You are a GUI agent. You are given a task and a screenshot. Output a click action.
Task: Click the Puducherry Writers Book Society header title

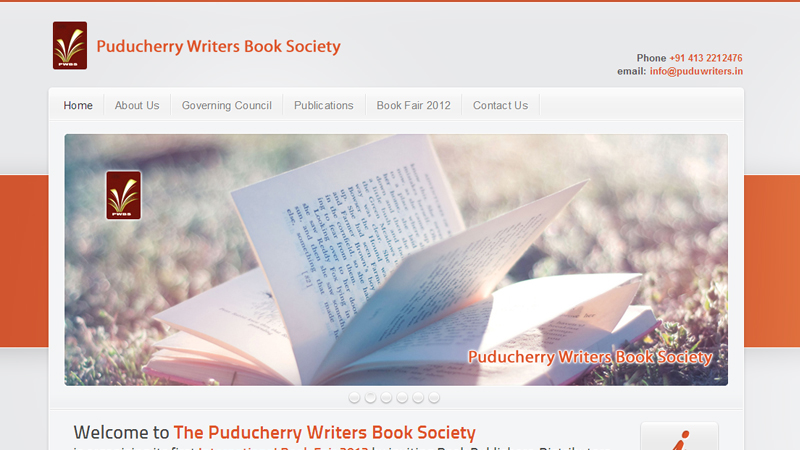click(218, 46)
